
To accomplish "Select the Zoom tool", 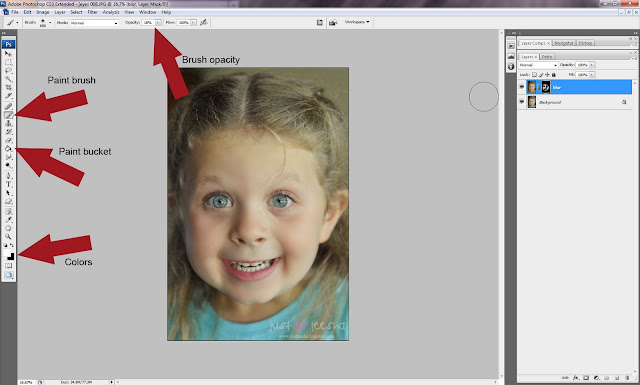I will click(8, 237).
